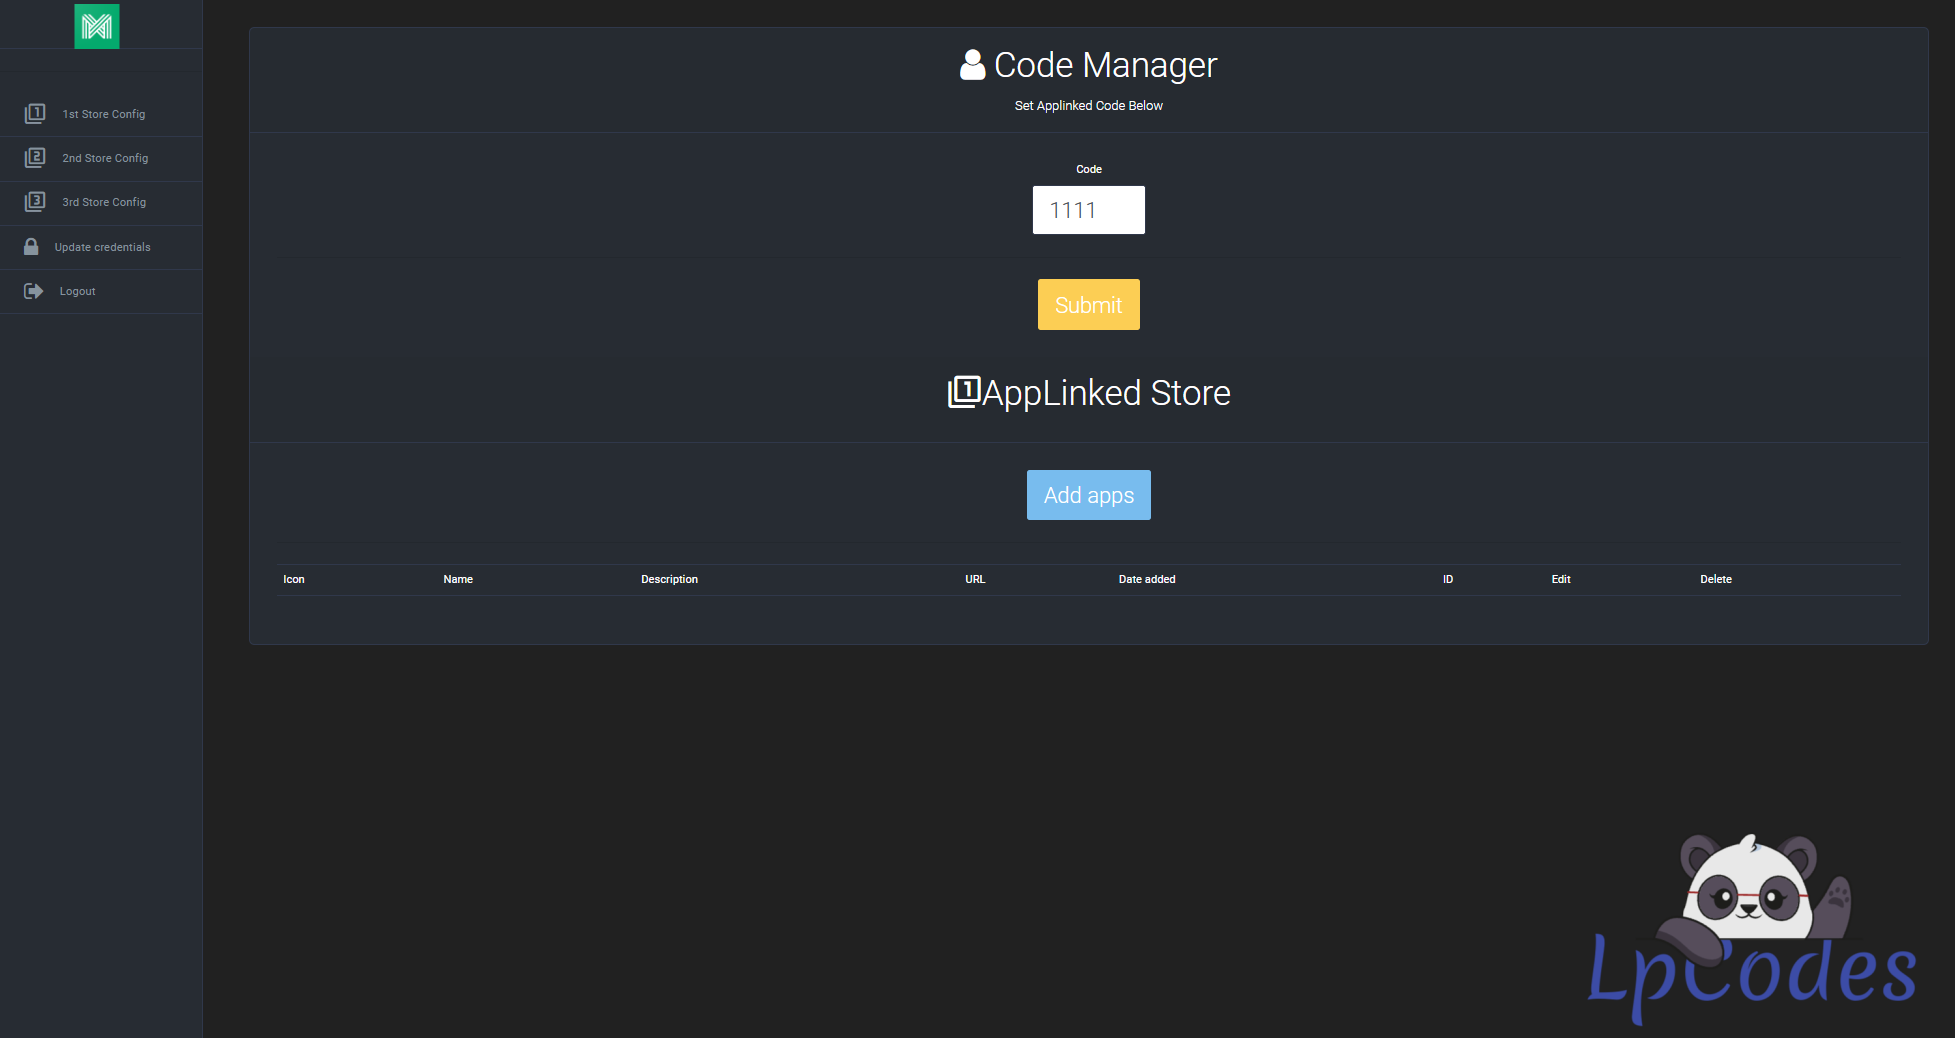1955x1038 pixels.
Task: Click the green M logo in sidebar
Action: 97,26
